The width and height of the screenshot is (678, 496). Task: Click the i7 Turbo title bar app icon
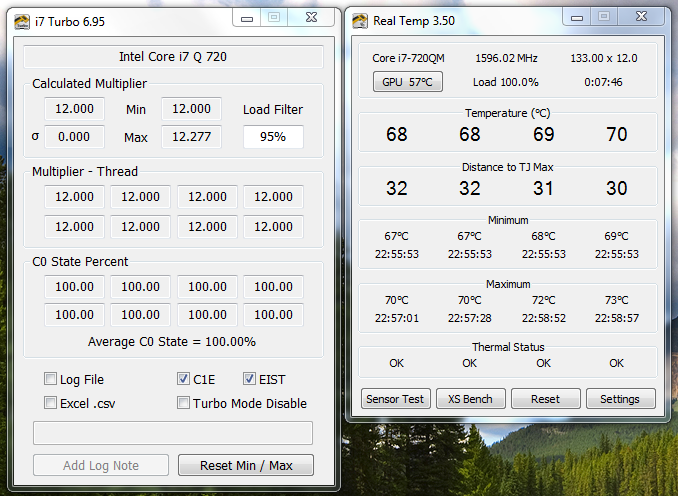coord(22,21)
